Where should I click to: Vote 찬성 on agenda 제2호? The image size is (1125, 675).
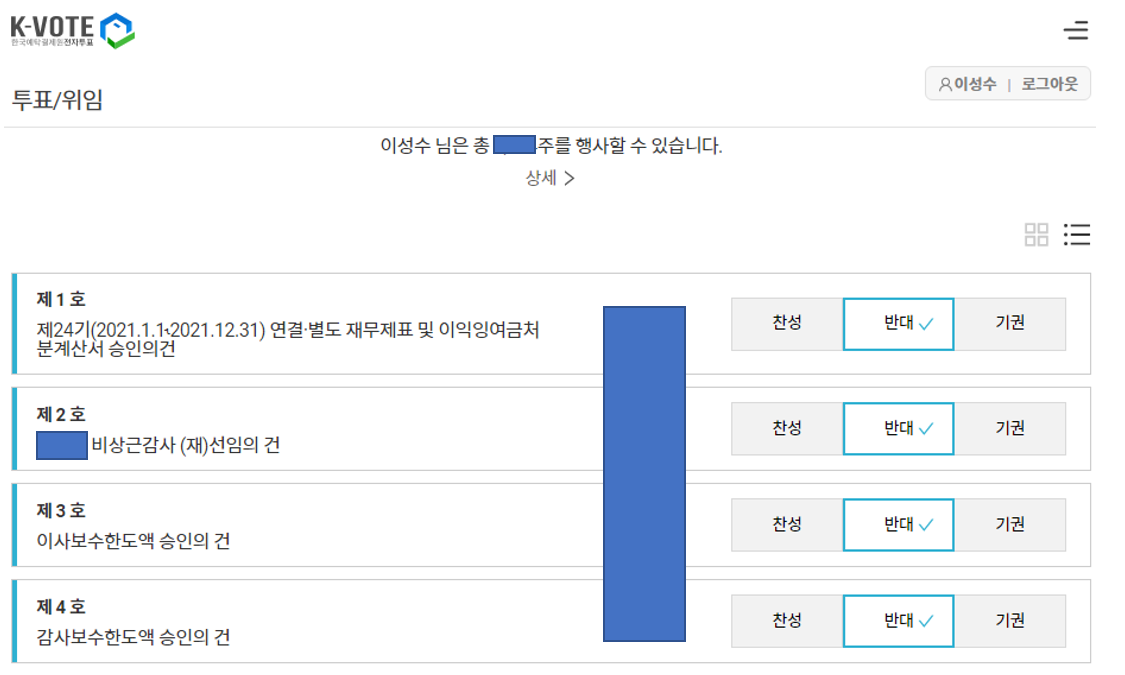(x=787, y=428)
